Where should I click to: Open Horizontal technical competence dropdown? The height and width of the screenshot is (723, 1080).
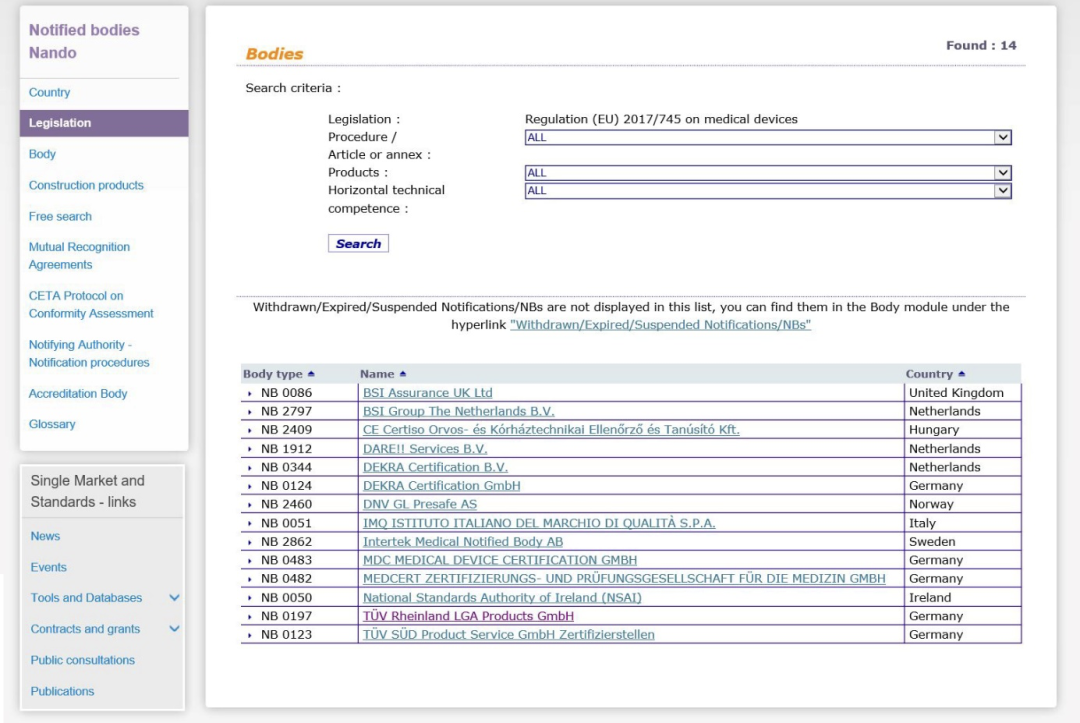coord(768,191)
